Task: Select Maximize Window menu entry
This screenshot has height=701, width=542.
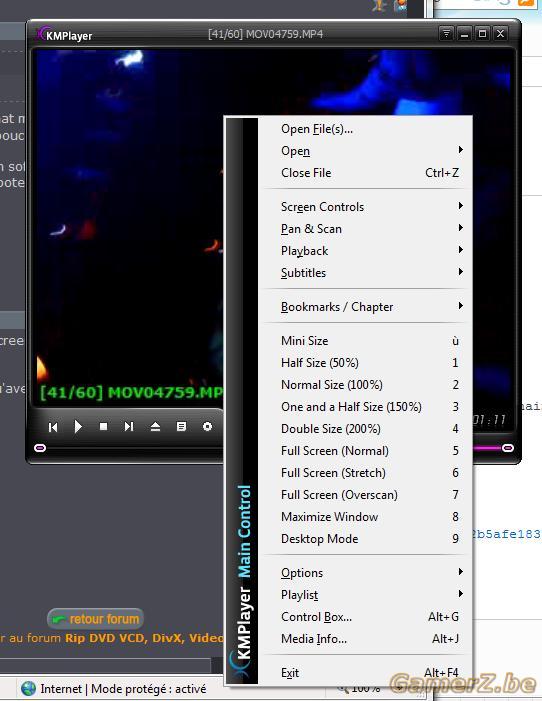Action: 365,516
